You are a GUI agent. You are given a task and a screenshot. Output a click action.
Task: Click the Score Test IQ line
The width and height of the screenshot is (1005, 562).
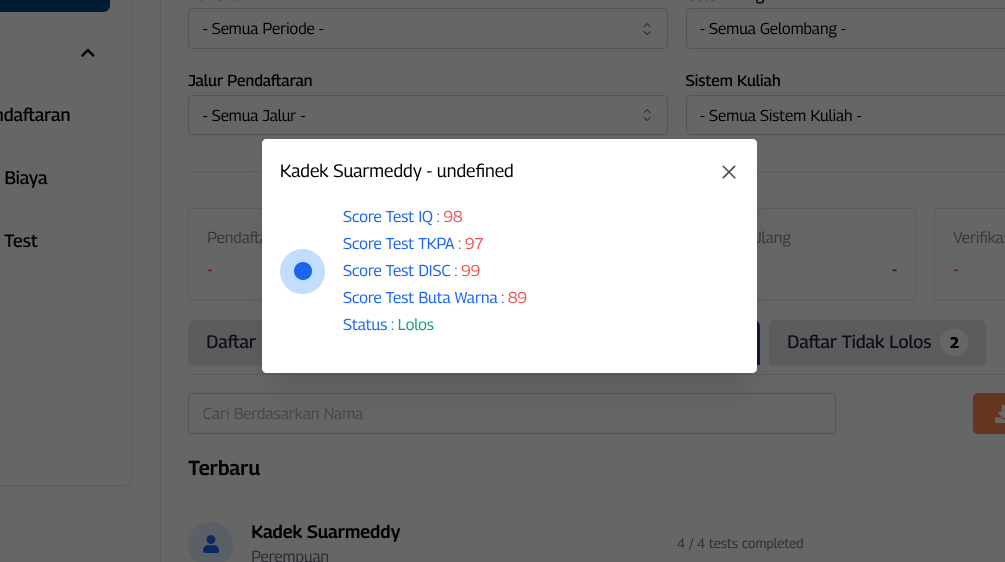click(402, 217)
